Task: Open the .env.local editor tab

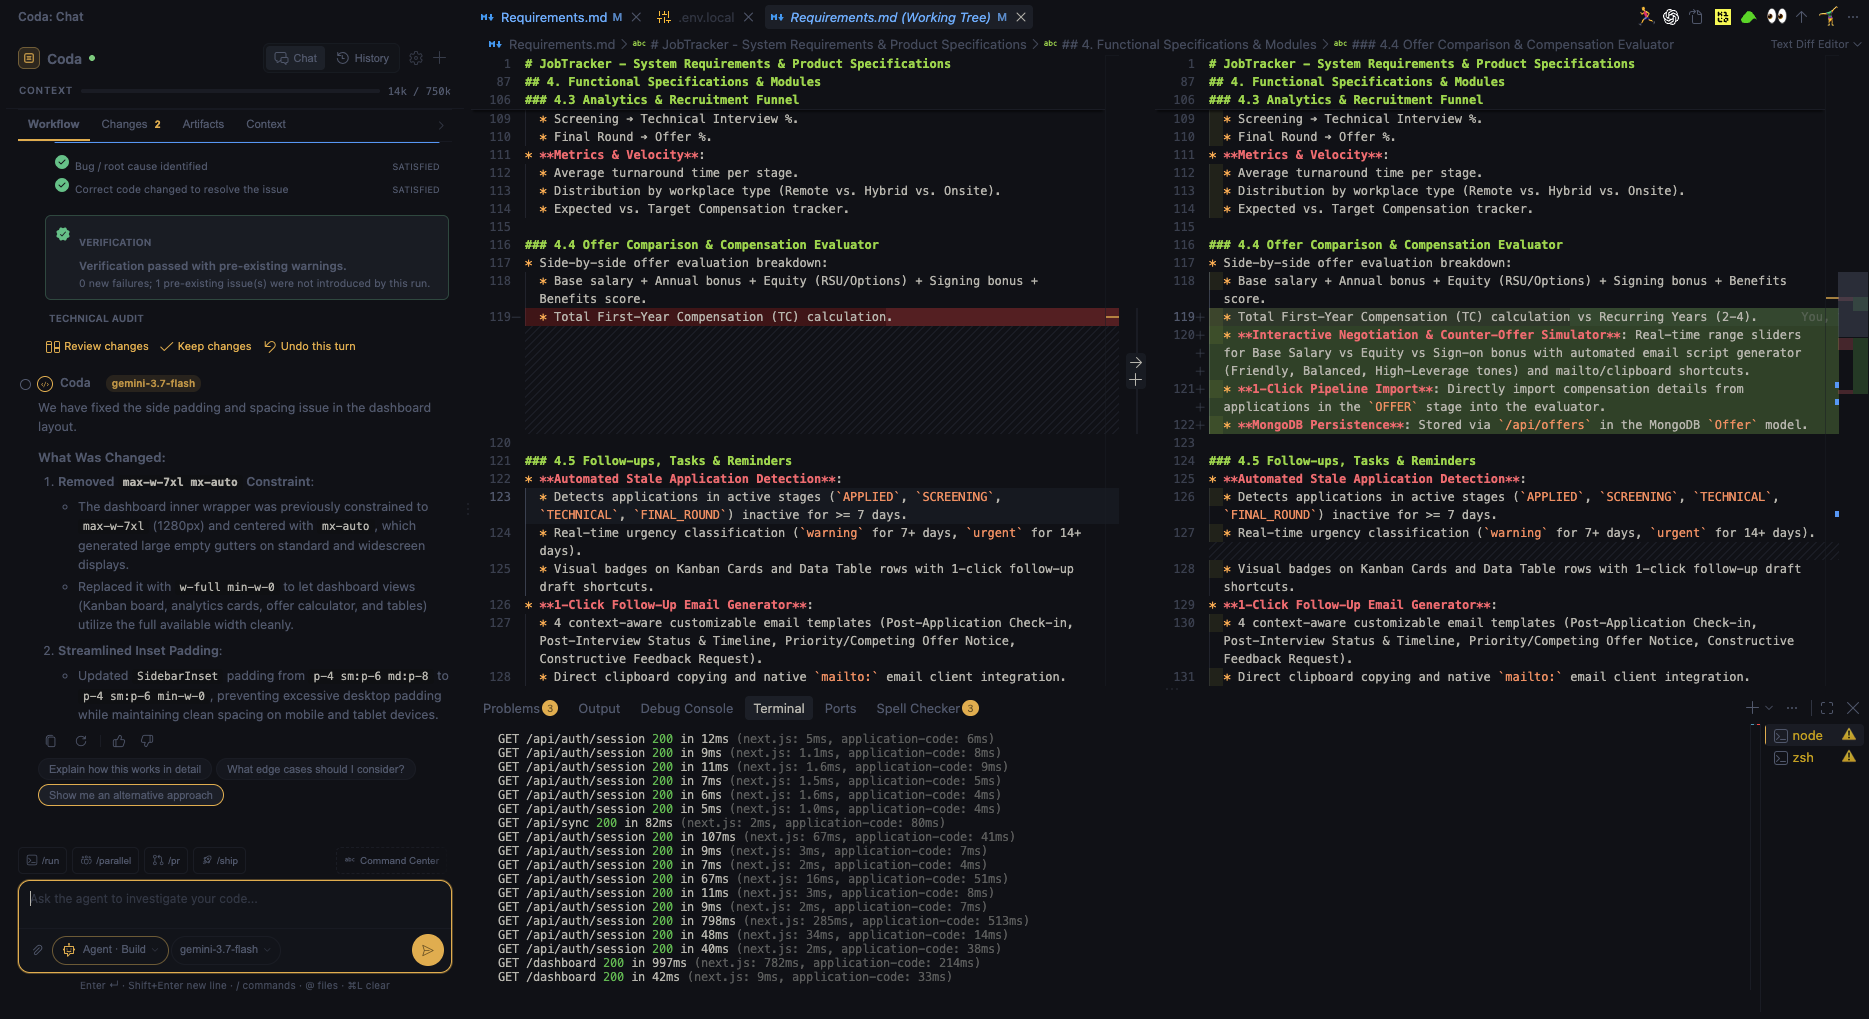Action: pyautogui.click(x=706, y=17)
